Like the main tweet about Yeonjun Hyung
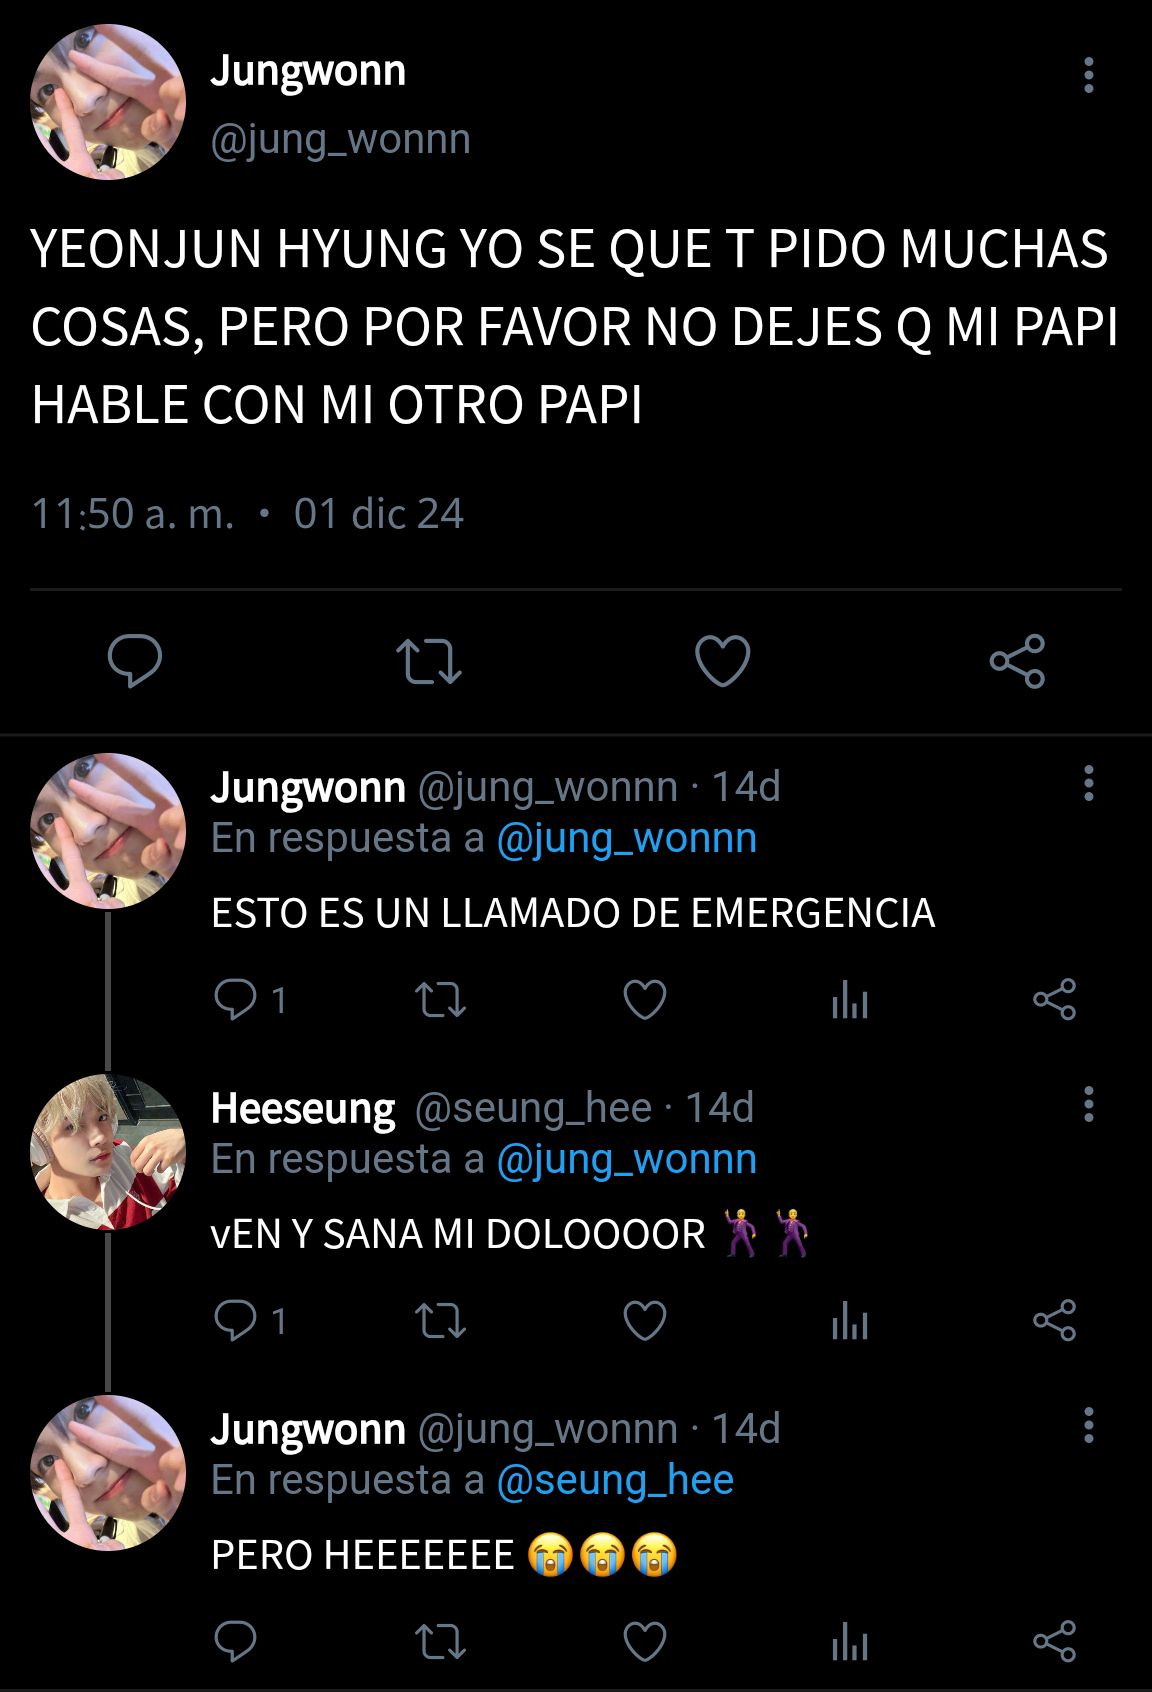The image size is (1152, 1692). click(722, 661)
